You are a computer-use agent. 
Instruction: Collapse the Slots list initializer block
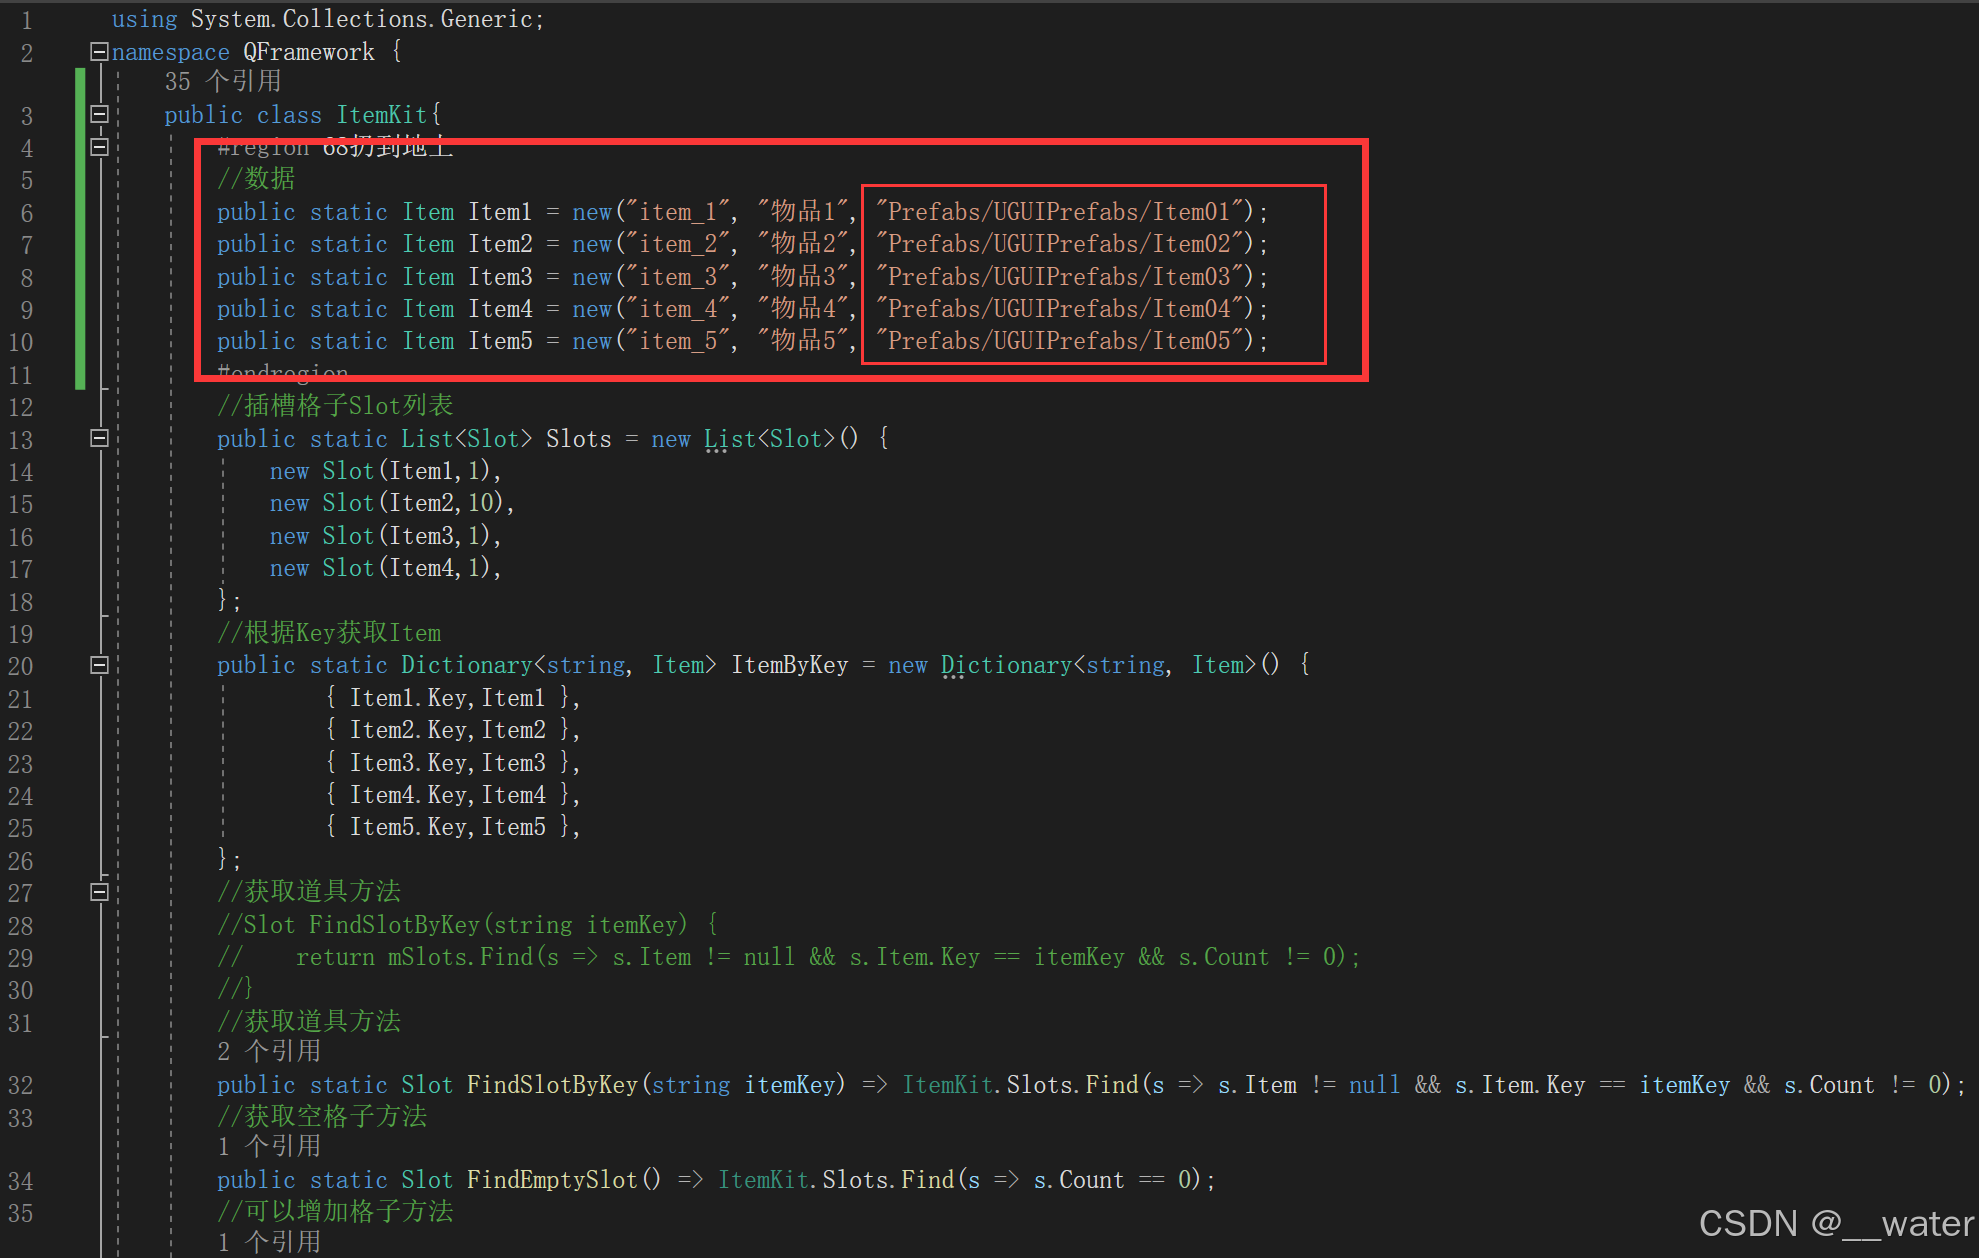tap(99, 438)
